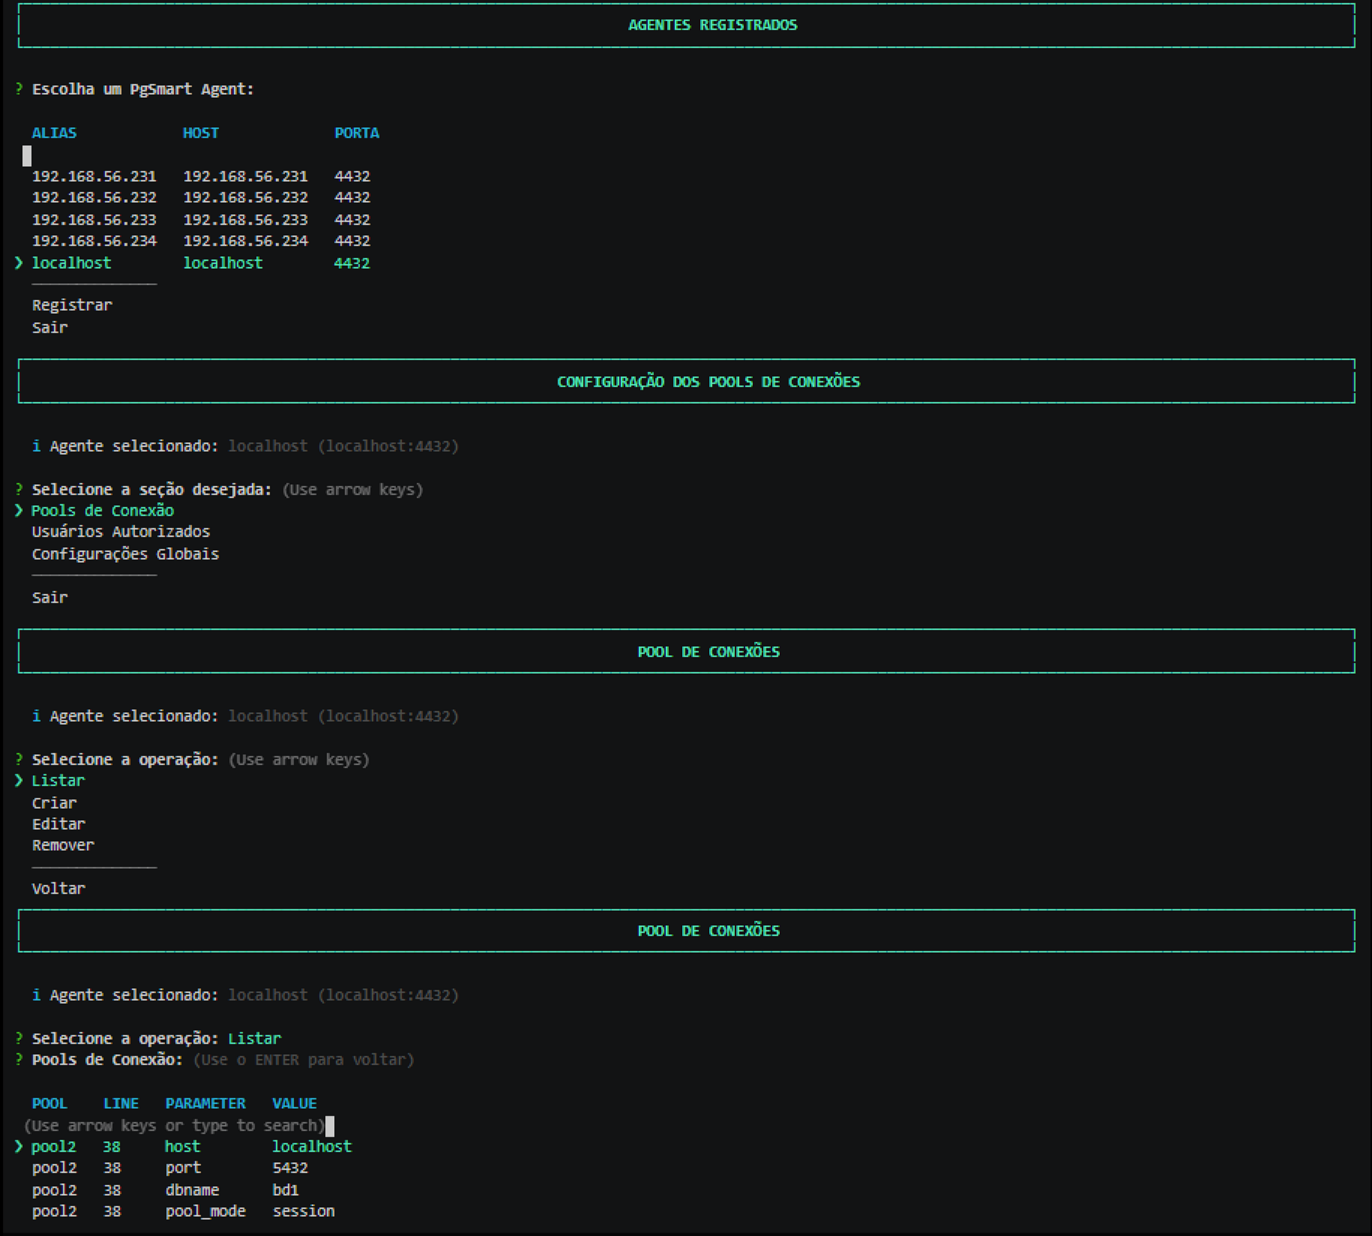Select Usuários Autorizados section

pyautogui.click(x=121, y=532)
